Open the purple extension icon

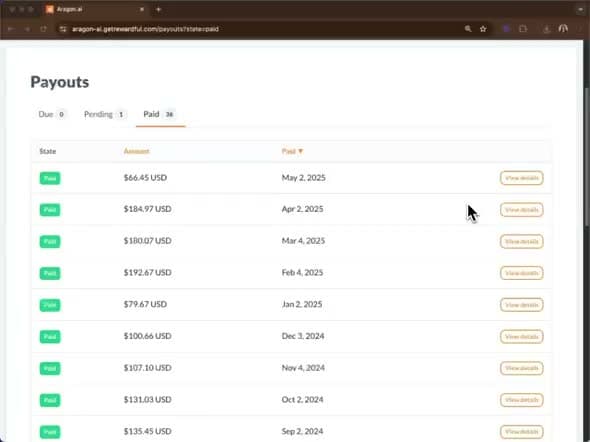click(506, 29)
